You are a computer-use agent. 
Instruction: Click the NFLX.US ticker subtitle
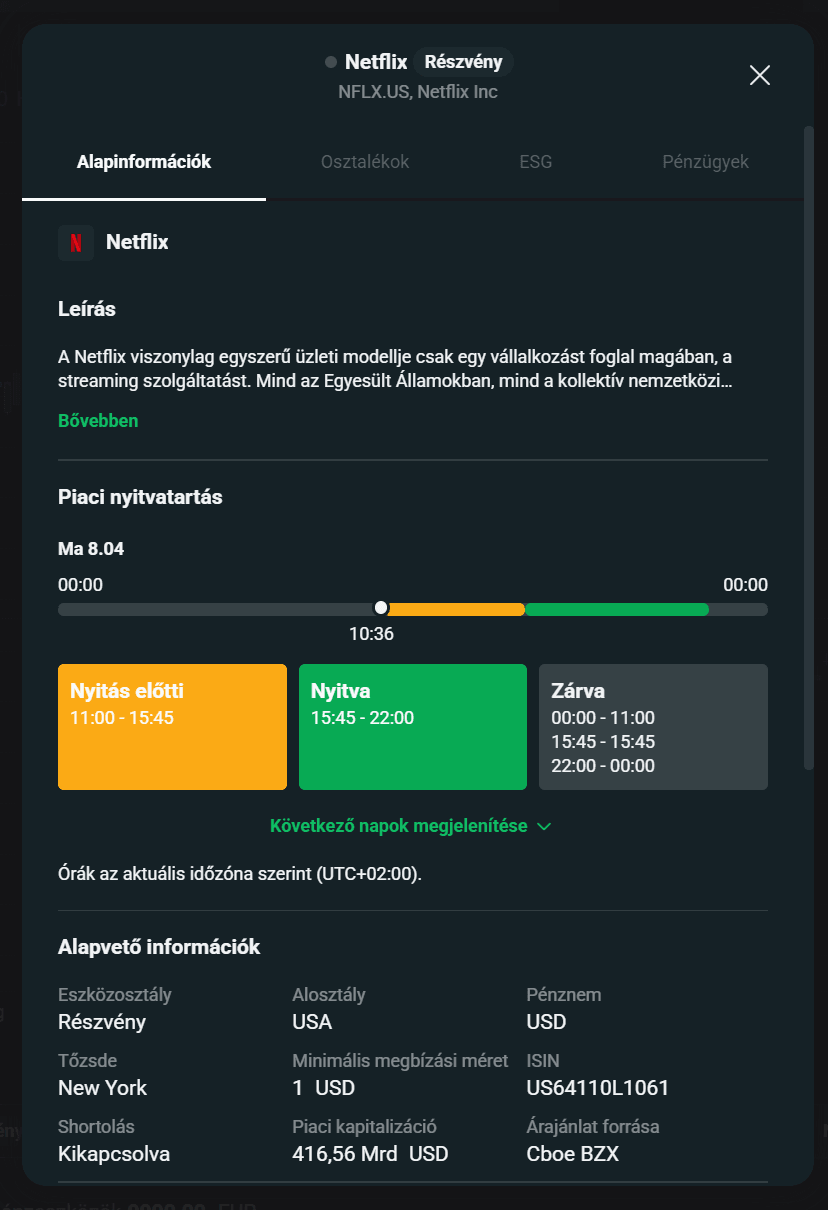tap(417, 91)
